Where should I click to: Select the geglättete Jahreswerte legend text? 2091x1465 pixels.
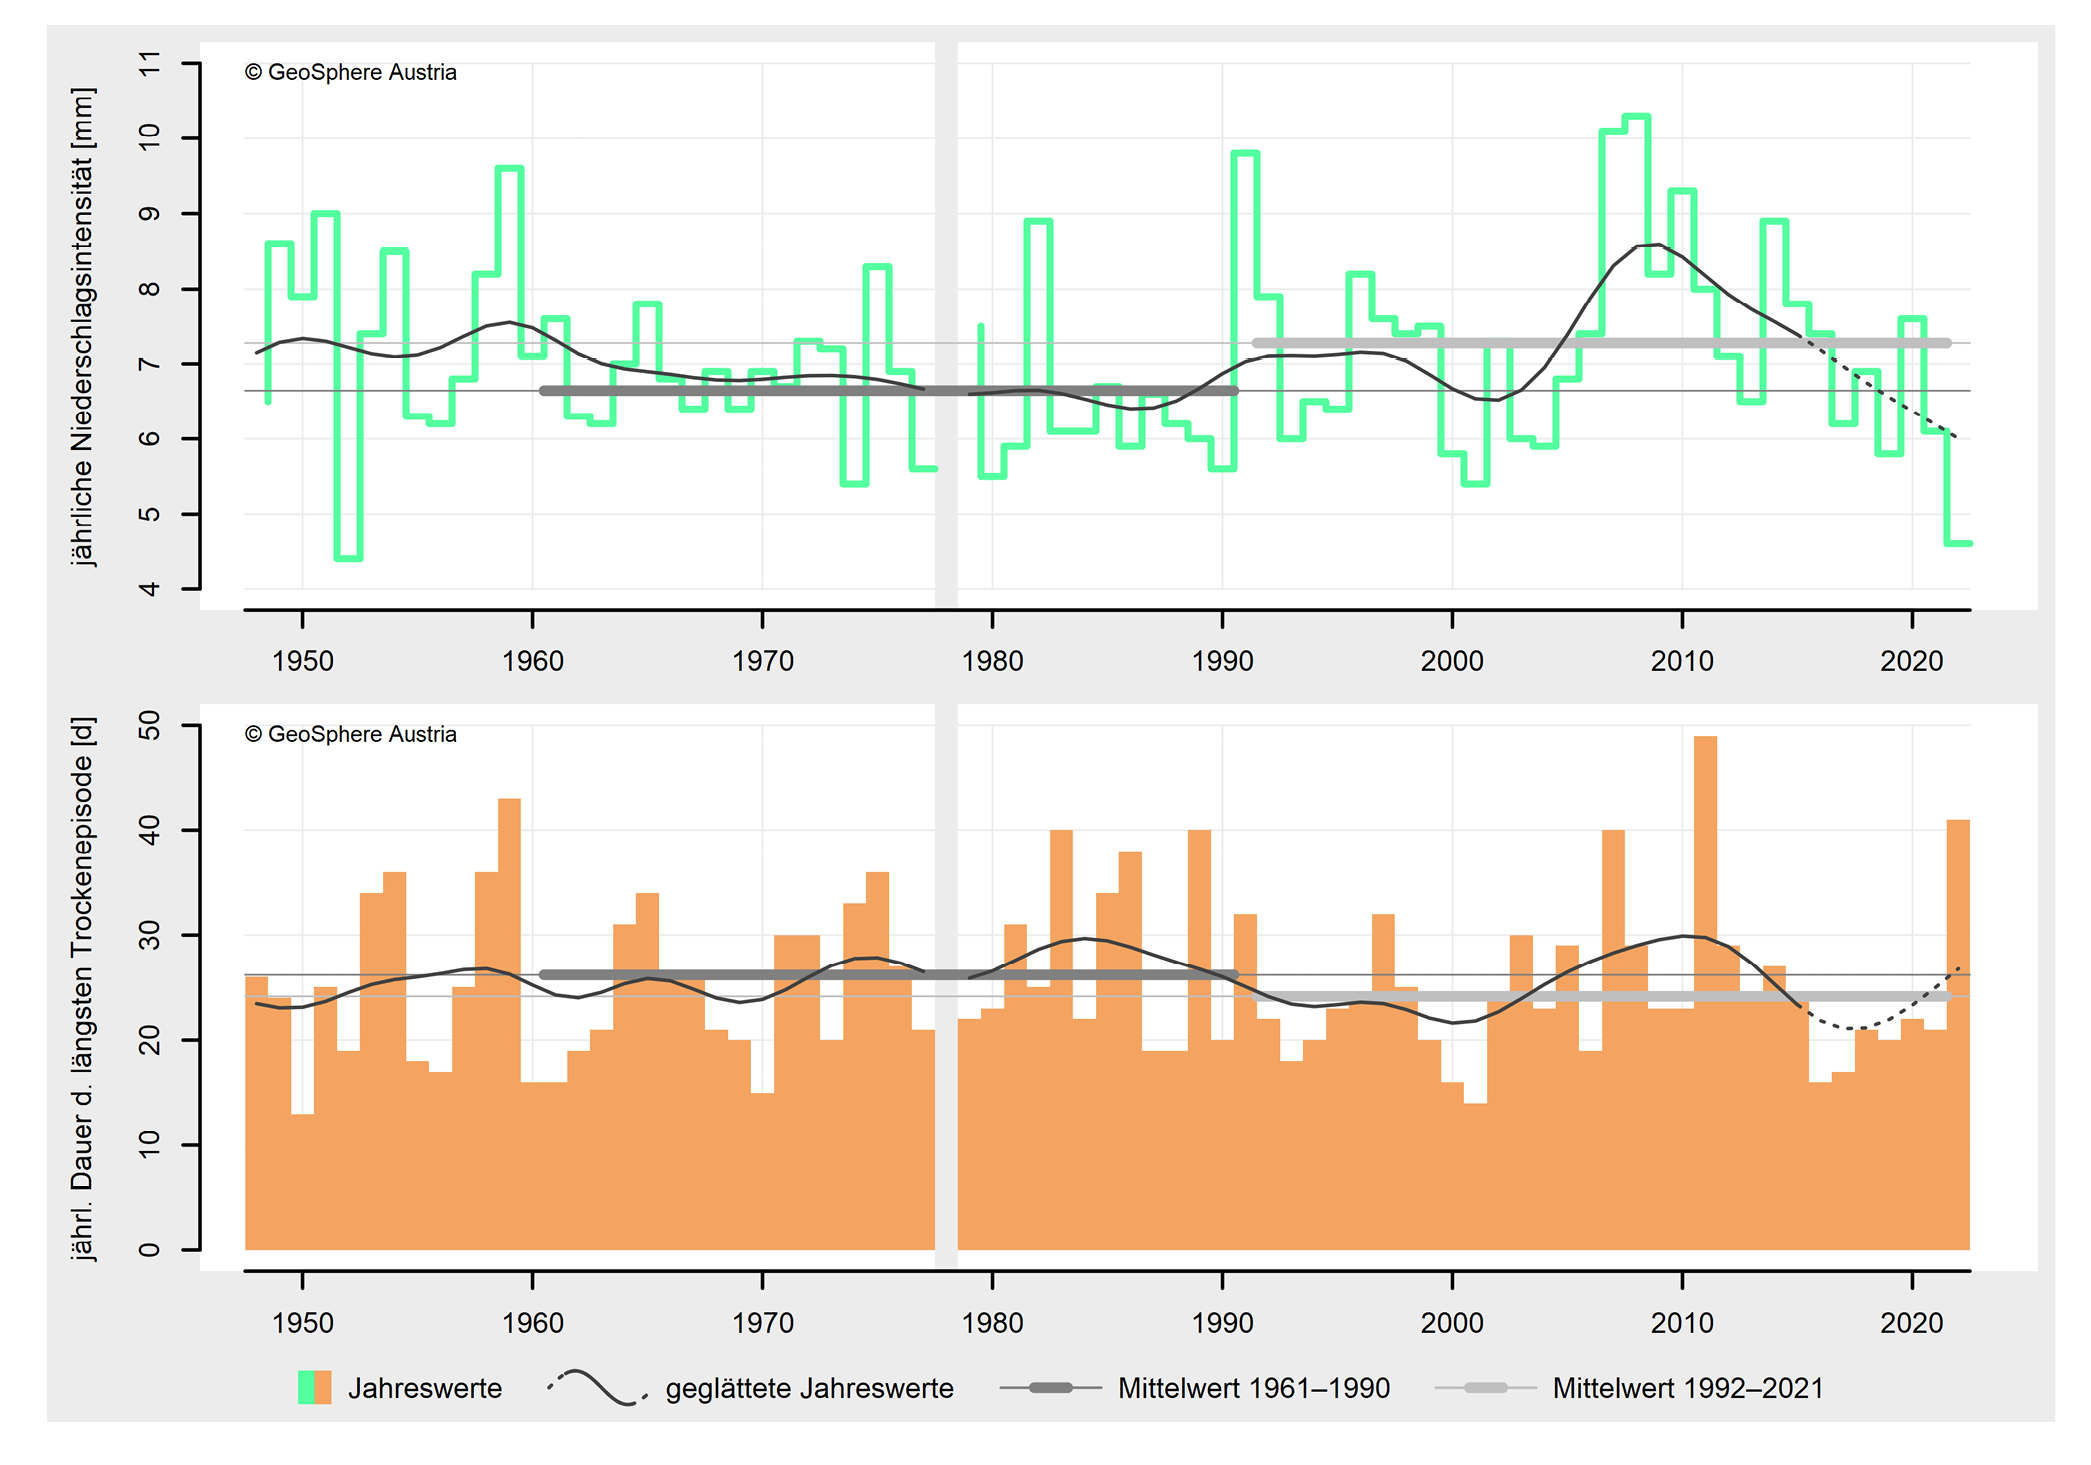click(809, 1388)
